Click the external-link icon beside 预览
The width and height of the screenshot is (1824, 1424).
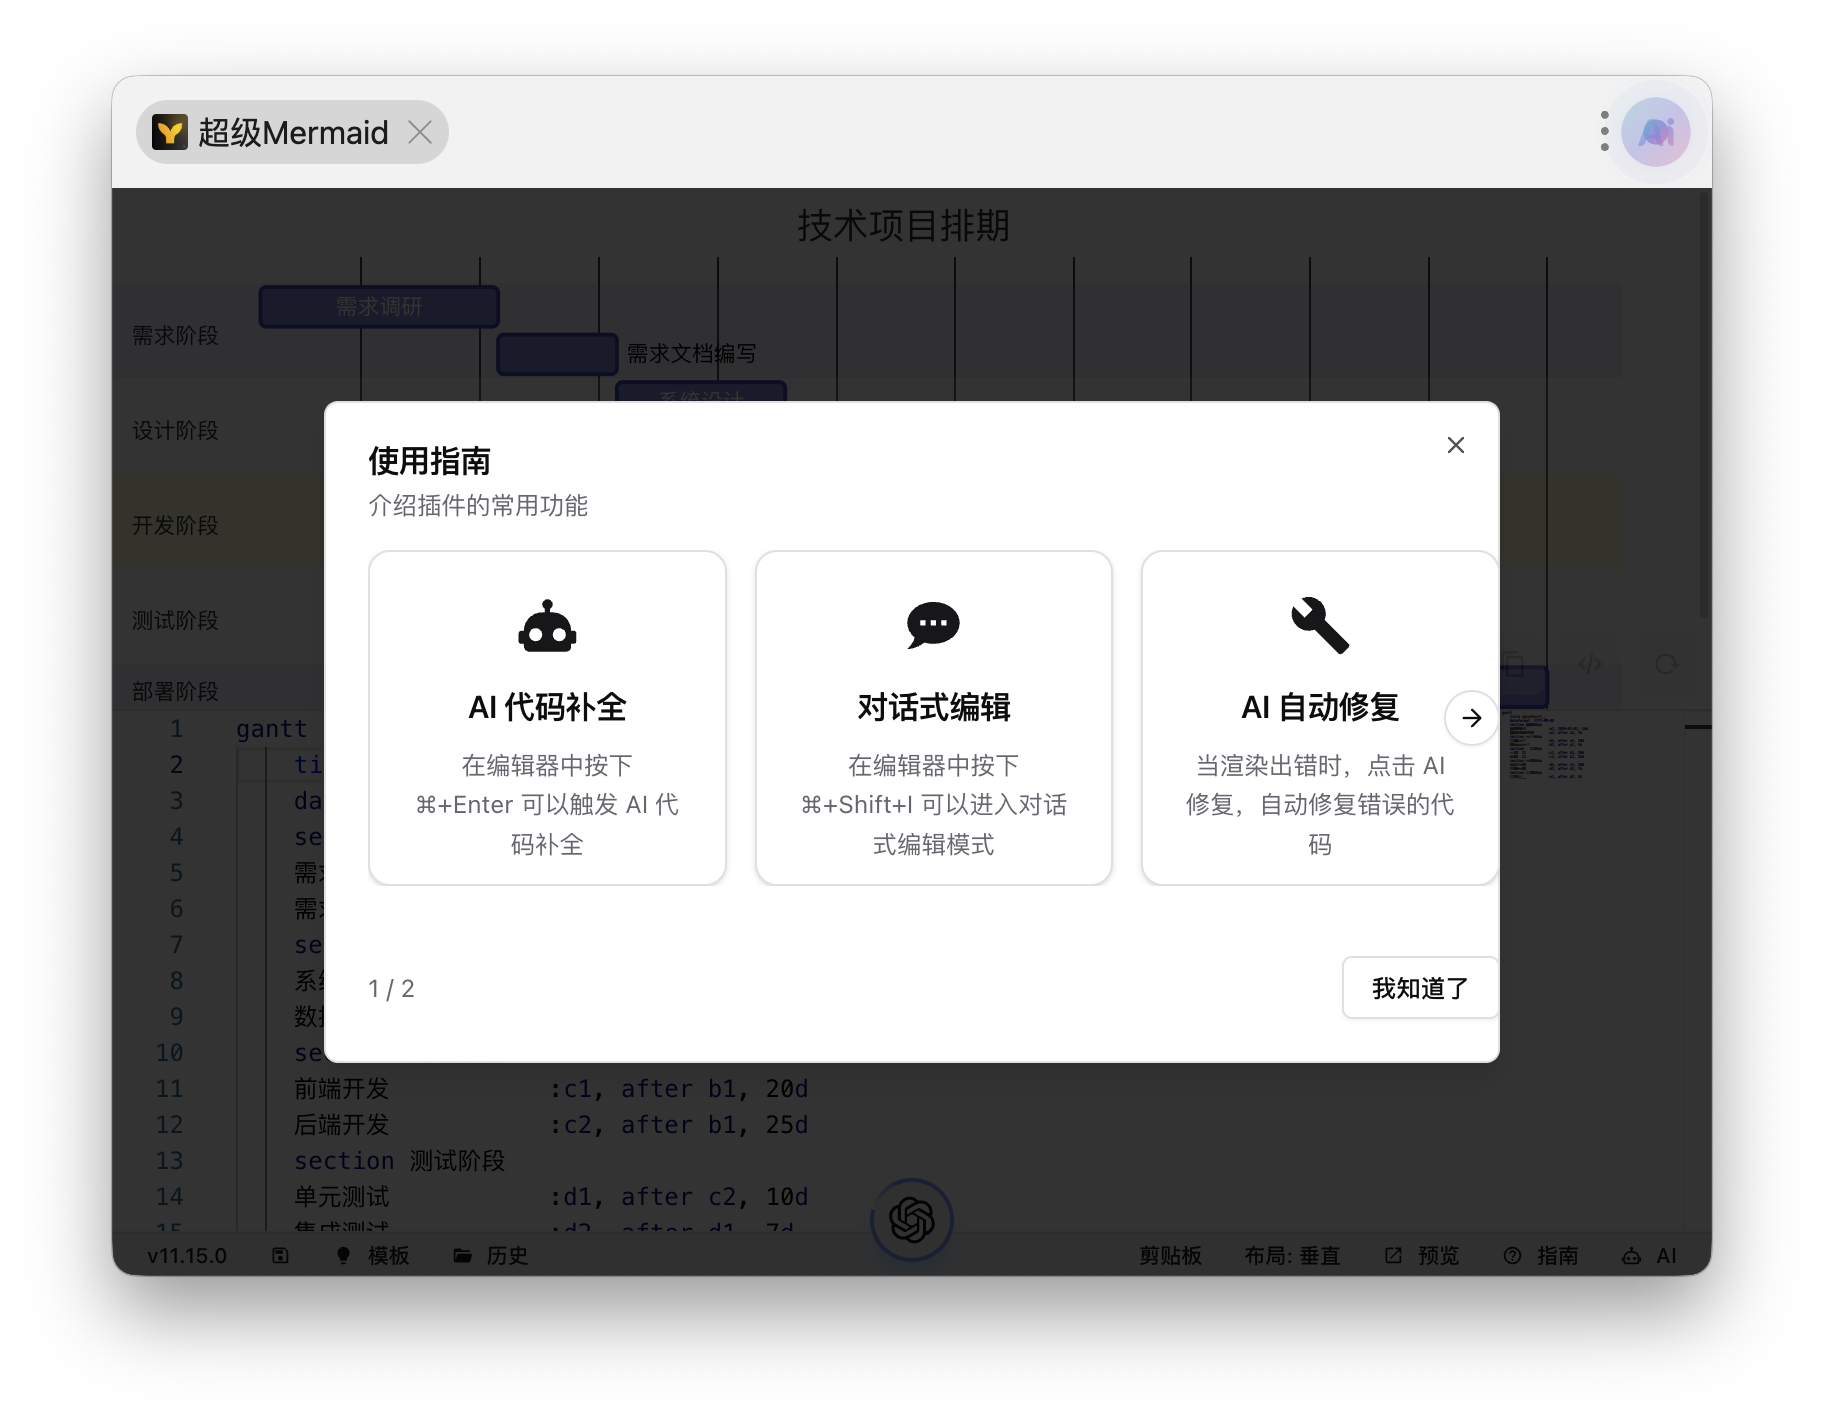[1393, 1256]
